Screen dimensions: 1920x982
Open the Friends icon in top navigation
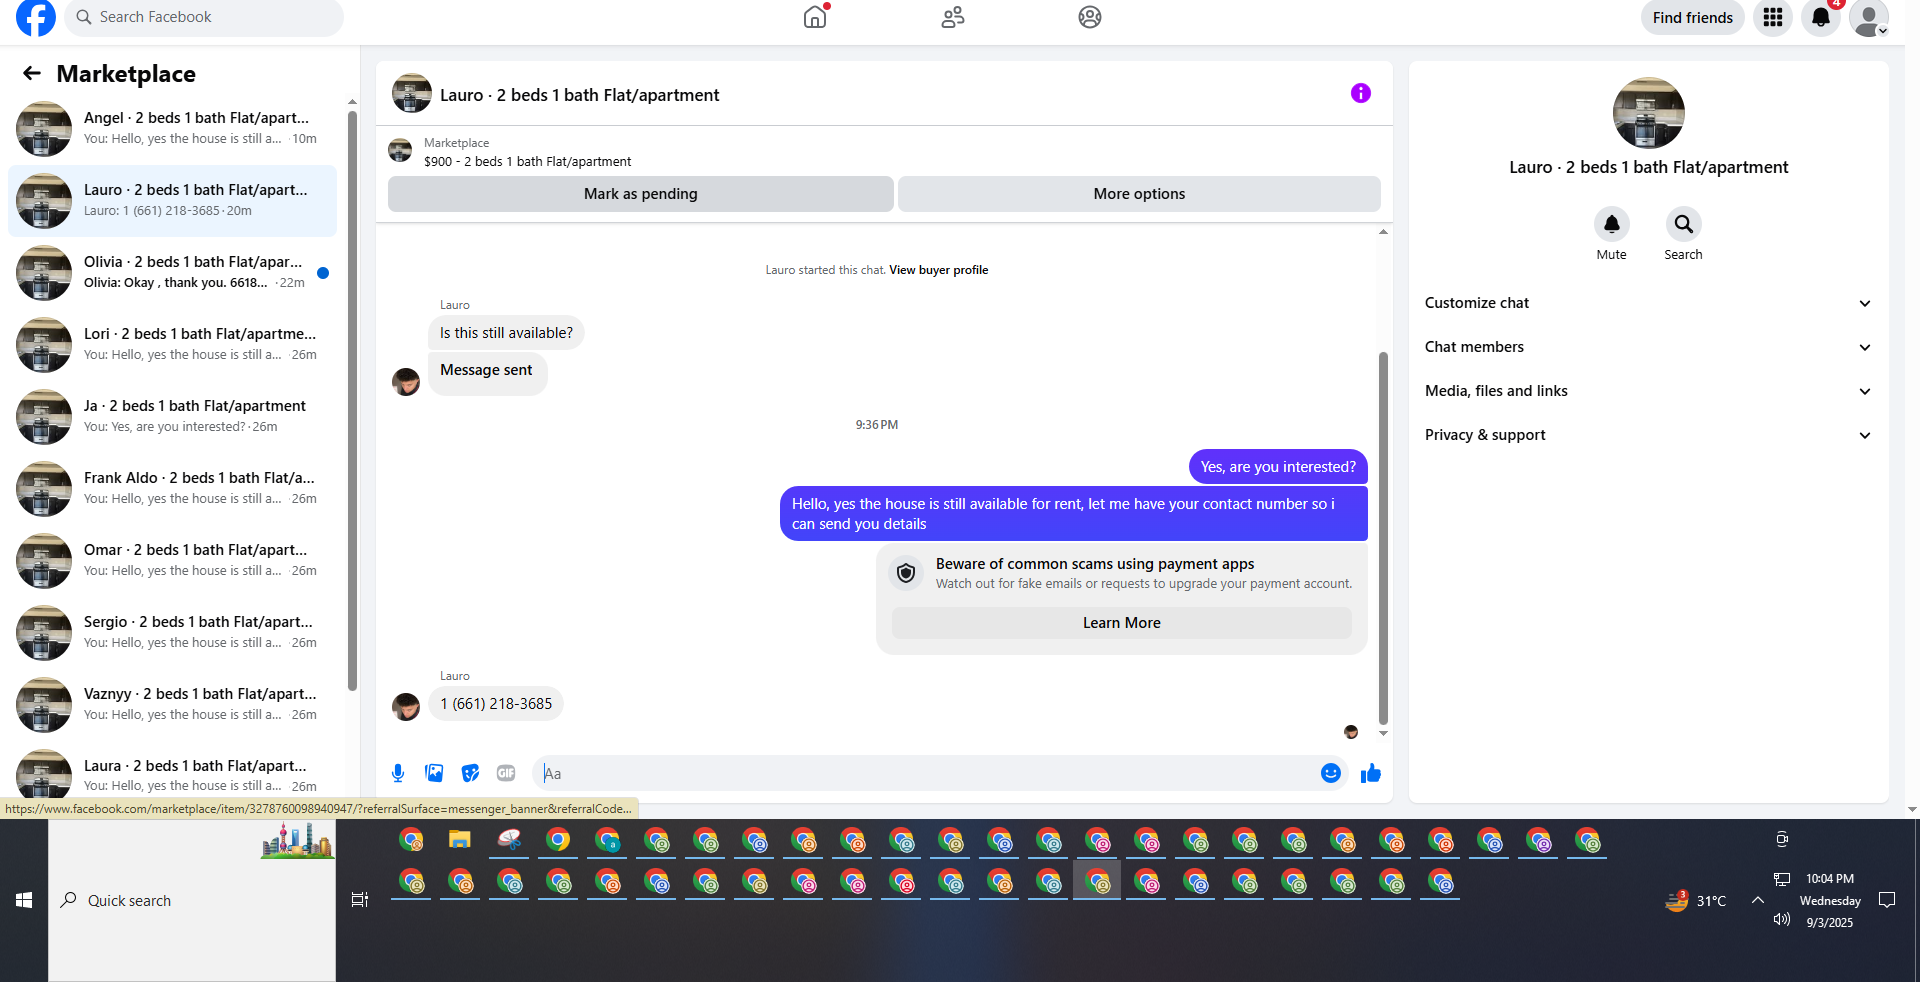pos(953,17)
